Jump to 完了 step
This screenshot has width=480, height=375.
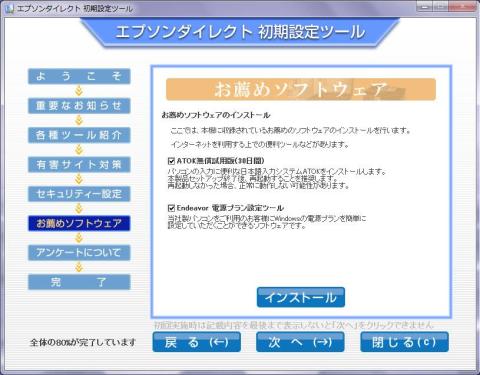(x=79, y=282)
